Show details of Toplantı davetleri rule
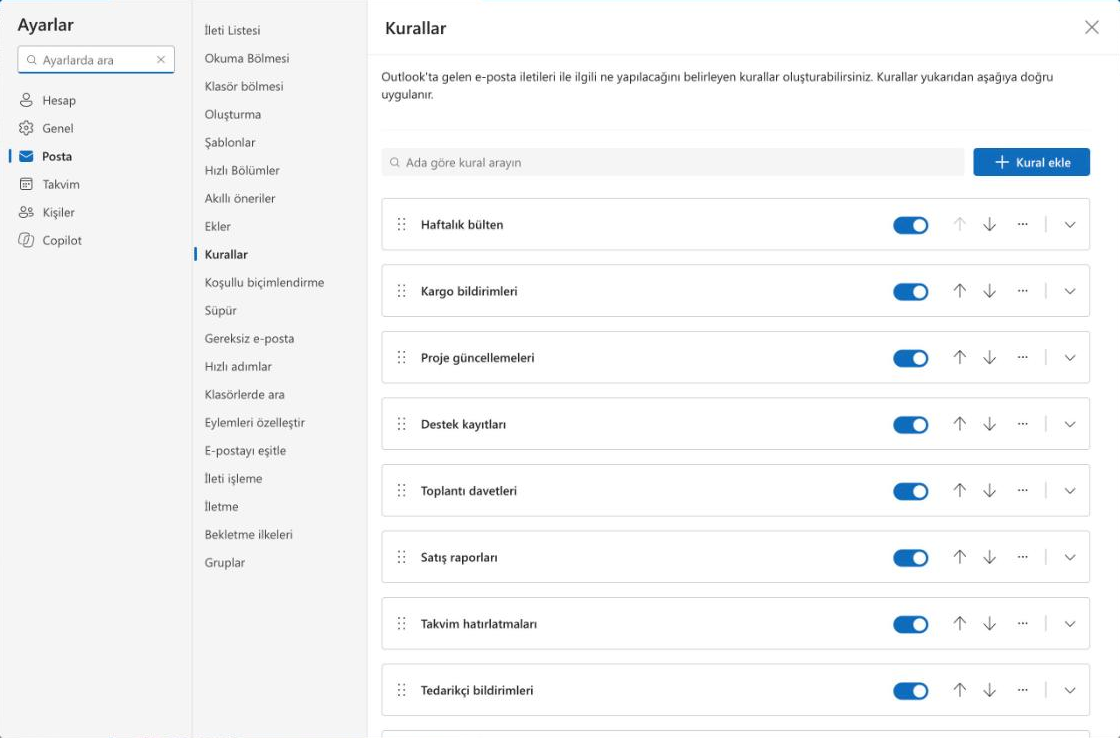 [x=1069, y=490]
